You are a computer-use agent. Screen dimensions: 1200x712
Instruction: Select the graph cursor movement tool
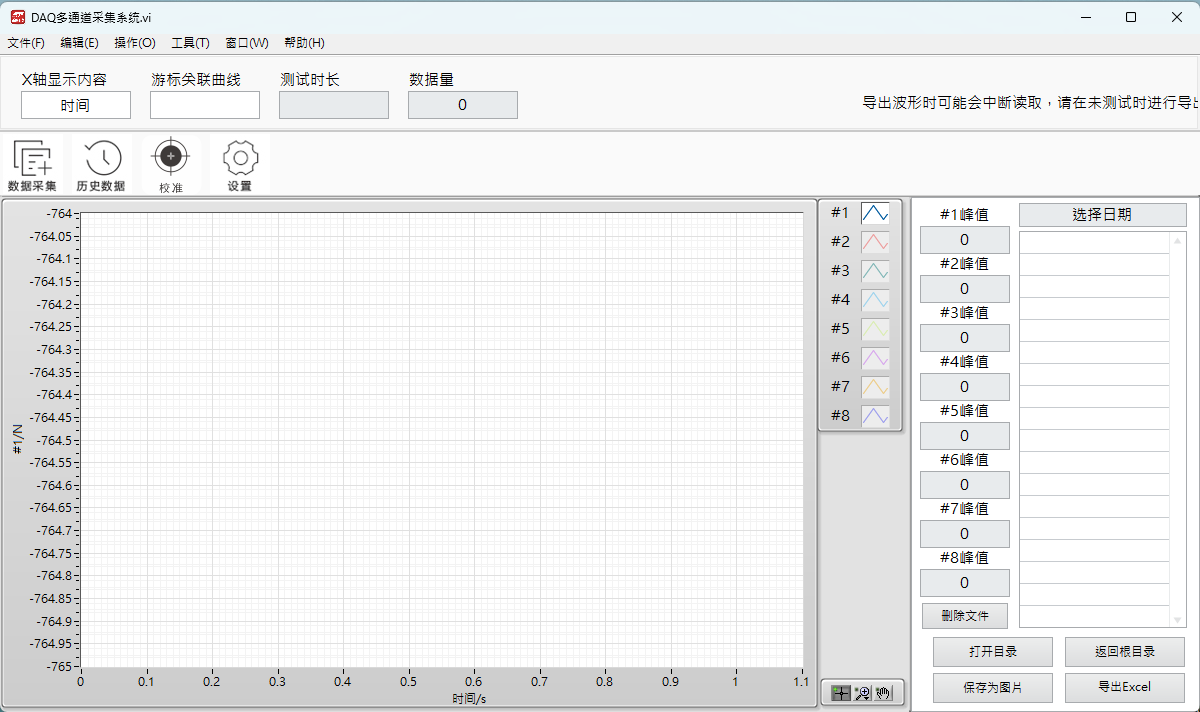click(x=841, y=692)
